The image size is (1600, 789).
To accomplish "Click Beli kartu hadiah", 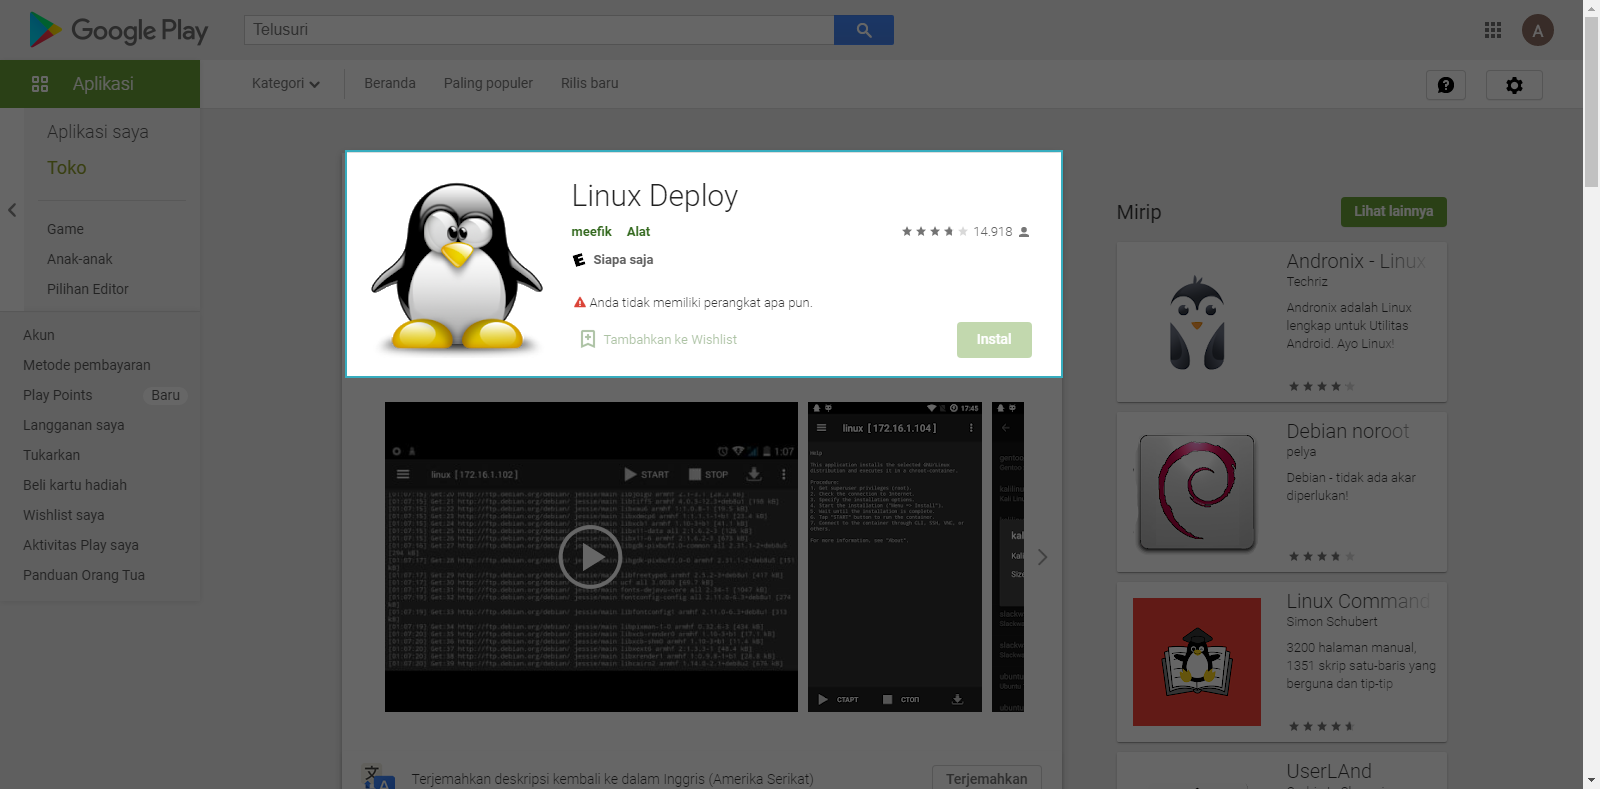I will coord(75,485).
